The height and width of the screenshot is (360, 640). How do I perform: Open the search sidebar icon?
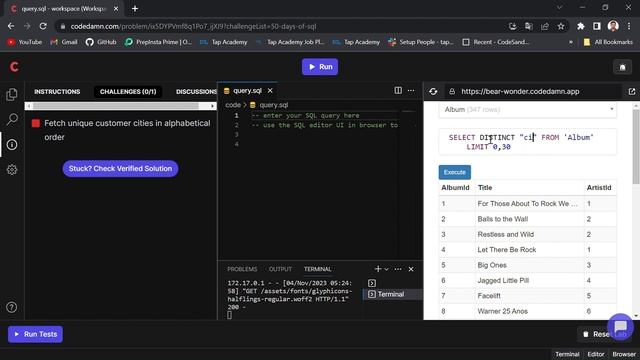12,119
